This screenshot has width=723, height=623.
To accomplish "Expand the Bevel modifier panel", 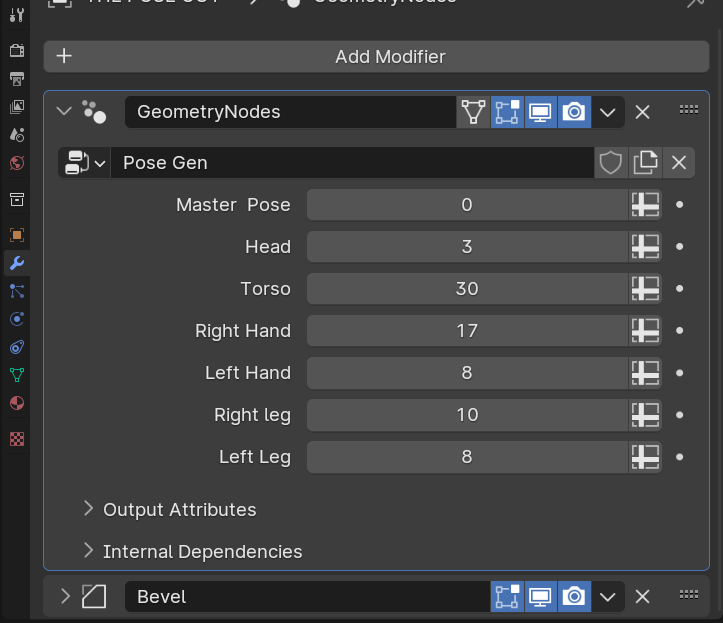I will tap(65, 596).
